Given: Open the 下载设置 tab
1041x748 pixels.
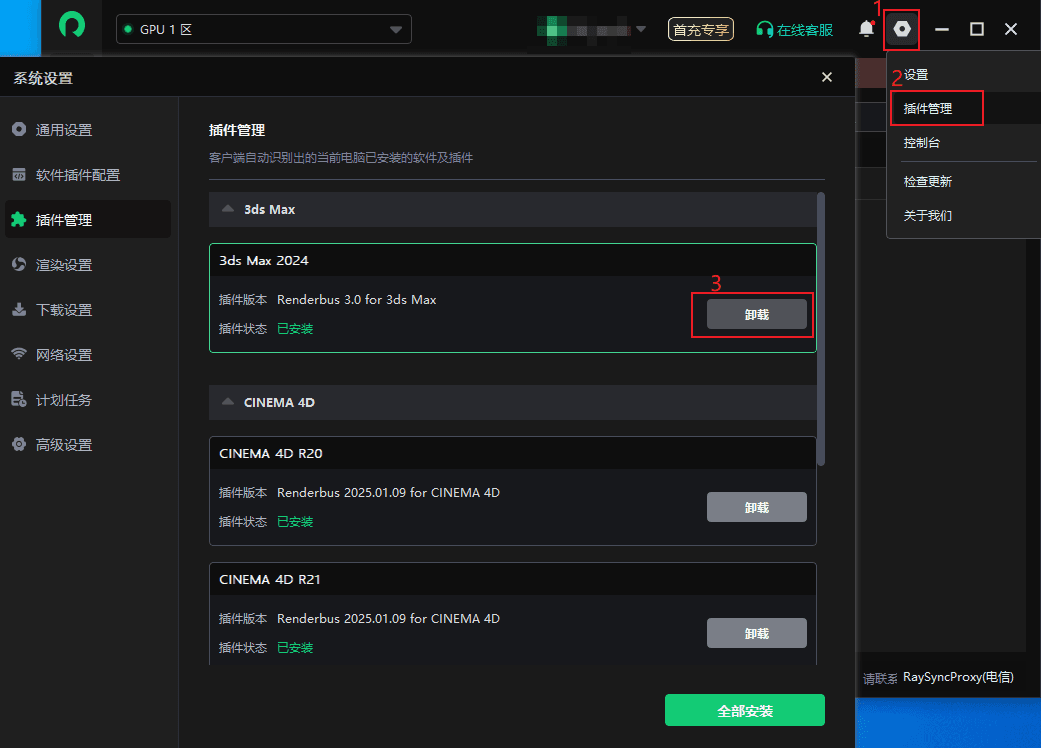Looking at the screenshot, I should click(x=88, y=310).
